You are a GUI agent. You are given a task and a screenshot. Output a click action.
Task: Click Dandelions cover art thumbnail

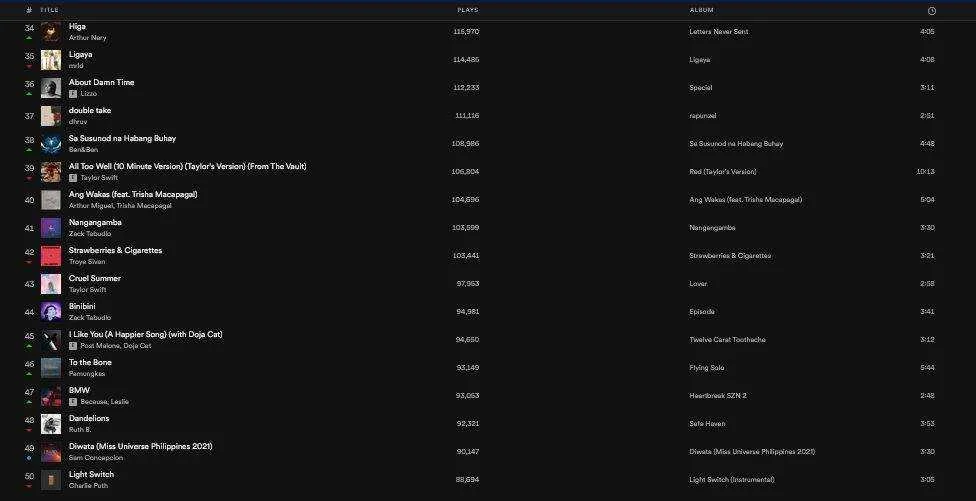tap(51, 424)
